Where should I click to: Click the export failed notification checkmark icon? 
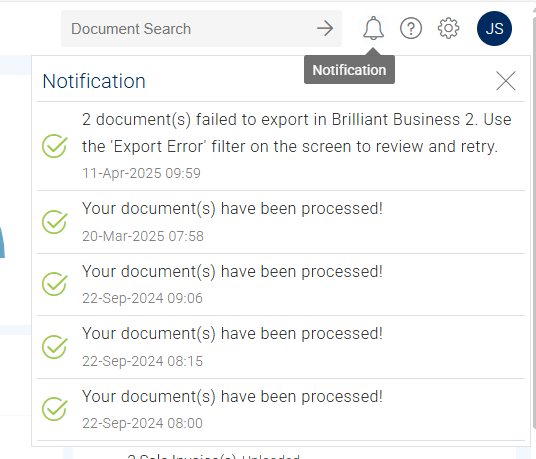[x=54, y=146]
